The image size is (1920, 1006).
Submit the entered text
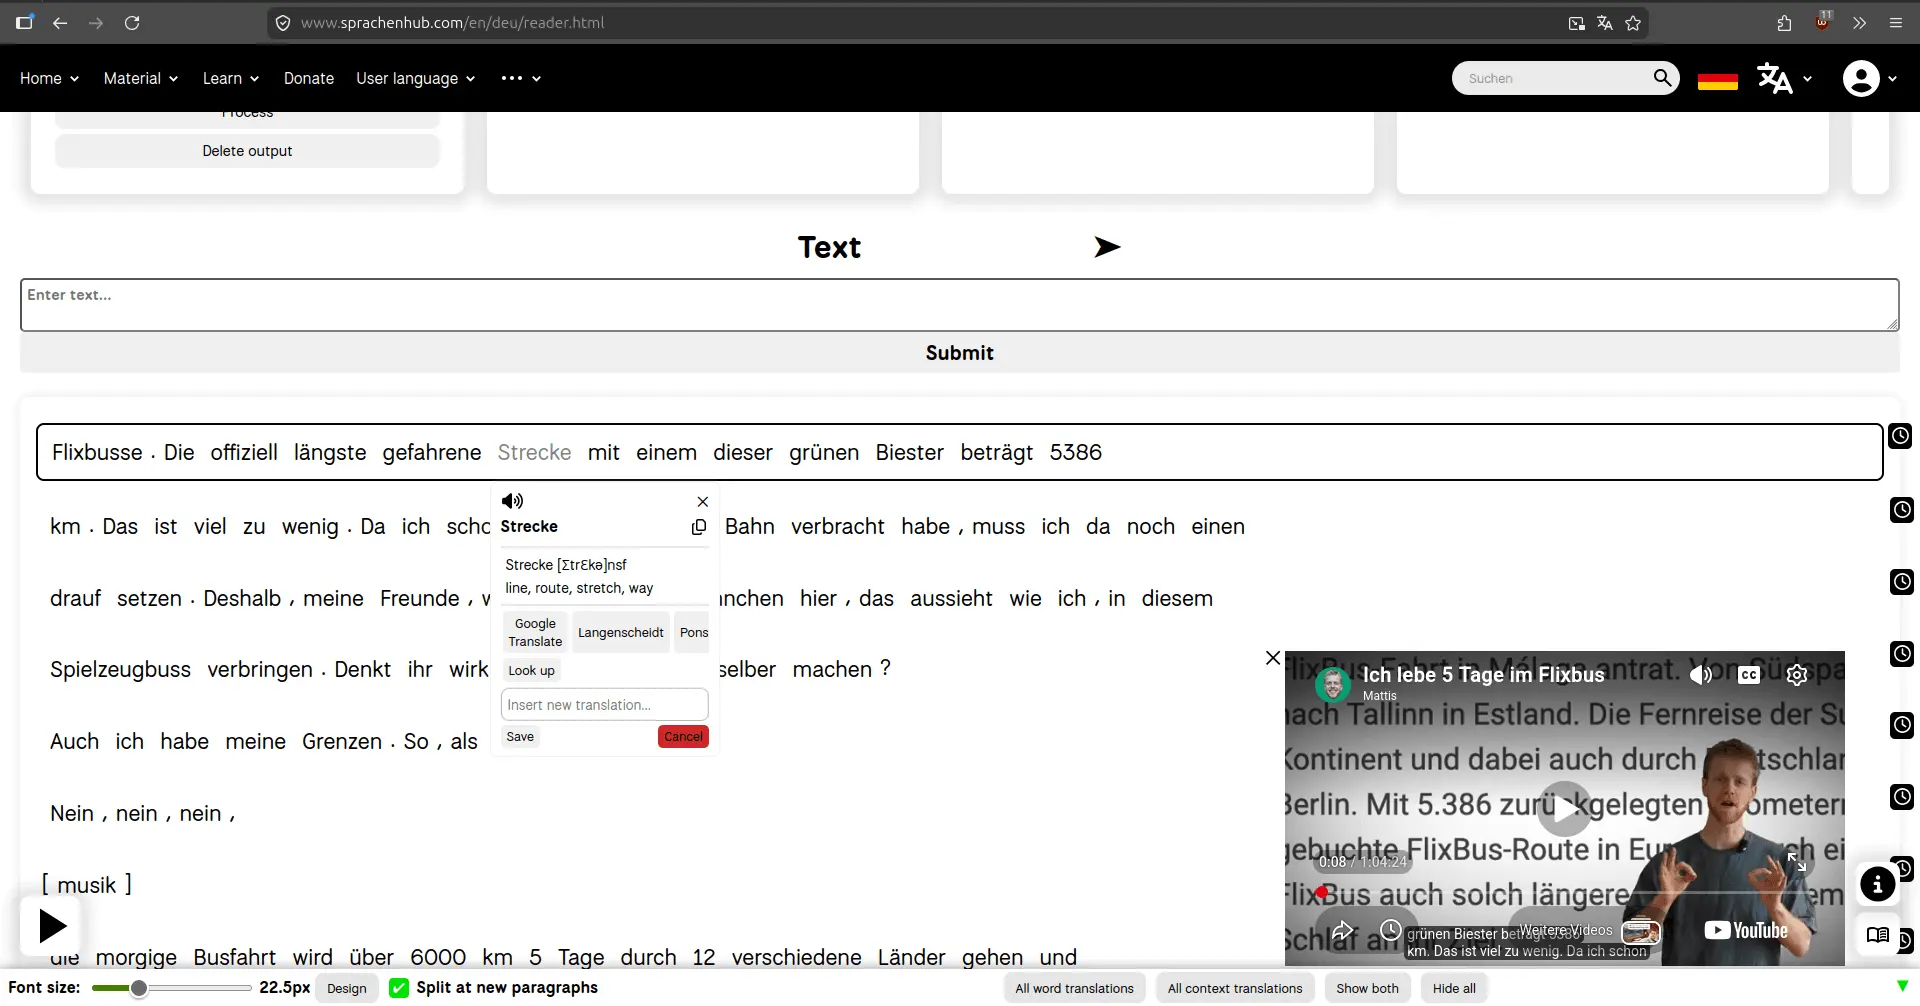[959, 353]
